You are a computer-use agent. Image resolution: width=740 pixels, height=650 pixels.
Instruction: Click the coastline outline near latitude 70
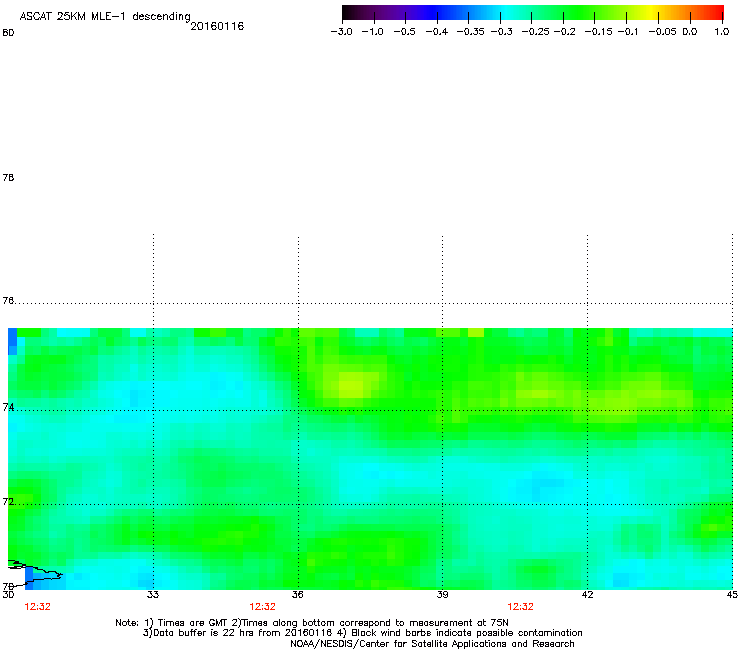(35, 572)
